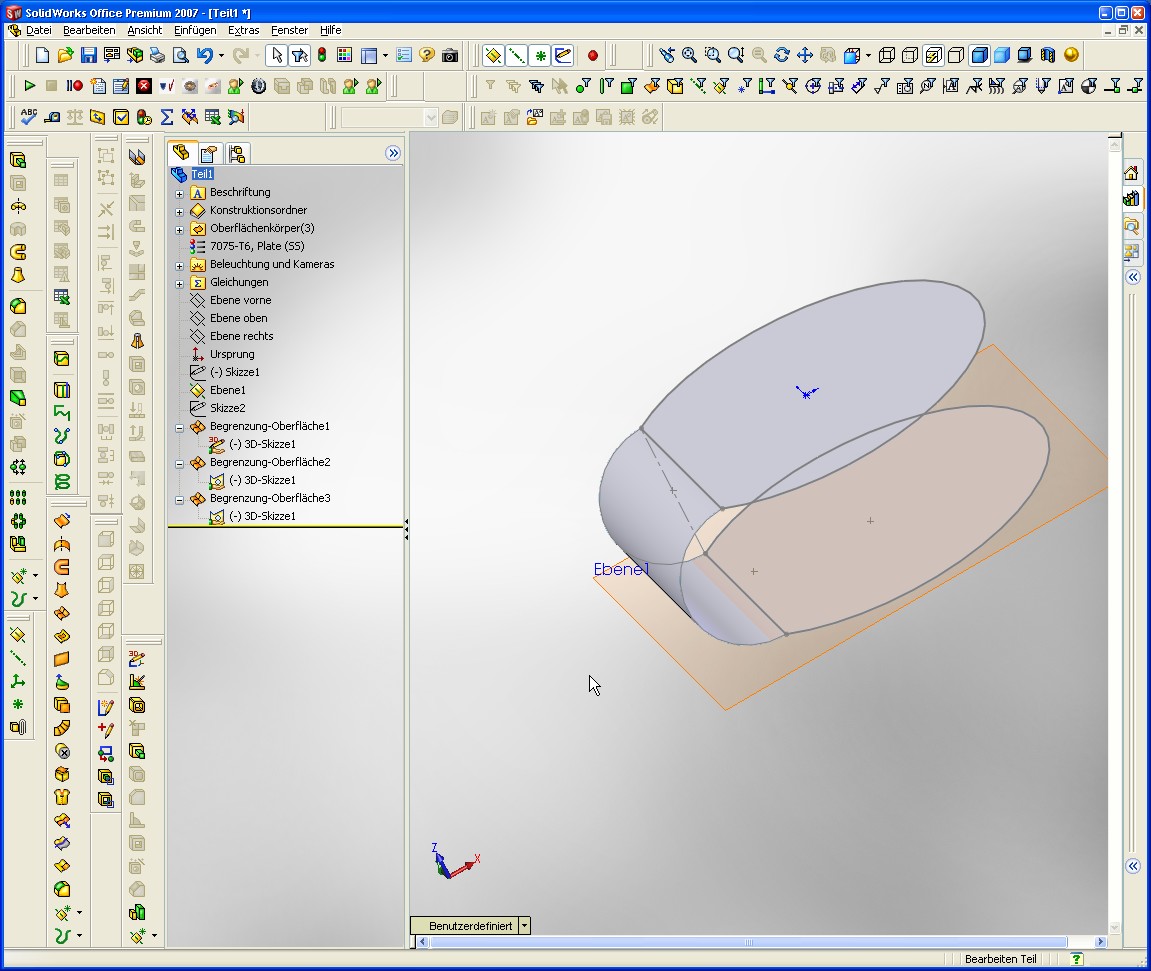Run the spell check ABC icon
Screen dimensions: 1151x971
[x=29, y=118]
